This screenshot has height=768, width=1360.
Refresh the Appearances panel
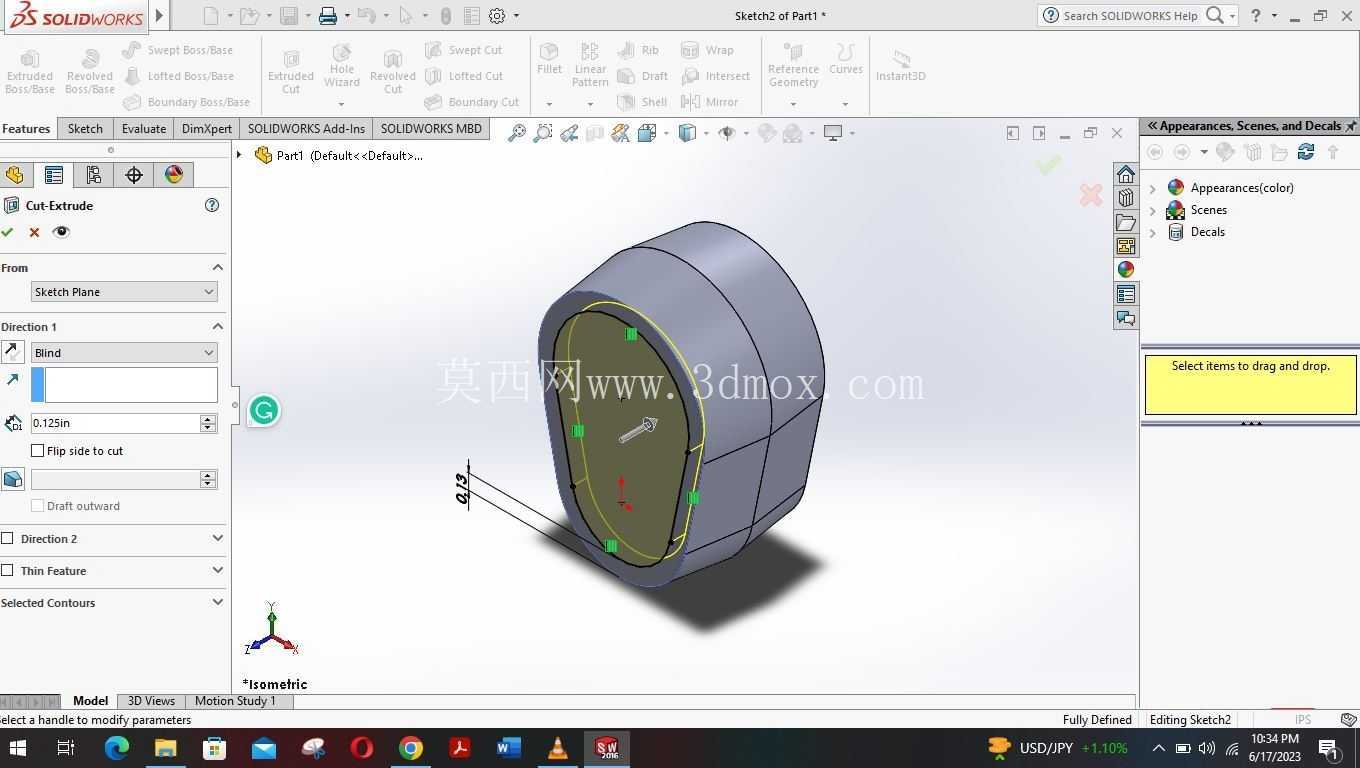pyautogui.click(x=1305, y=152)
